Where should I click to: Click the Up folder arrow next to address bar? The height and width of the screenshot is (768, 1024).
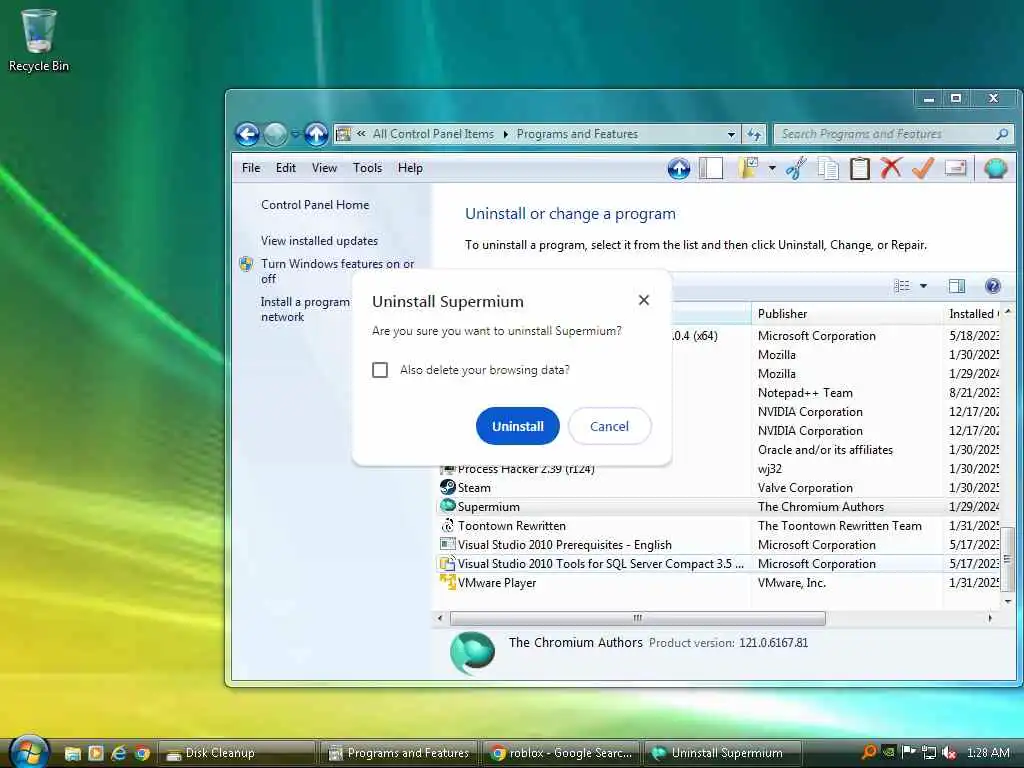[x=316, y=135]
